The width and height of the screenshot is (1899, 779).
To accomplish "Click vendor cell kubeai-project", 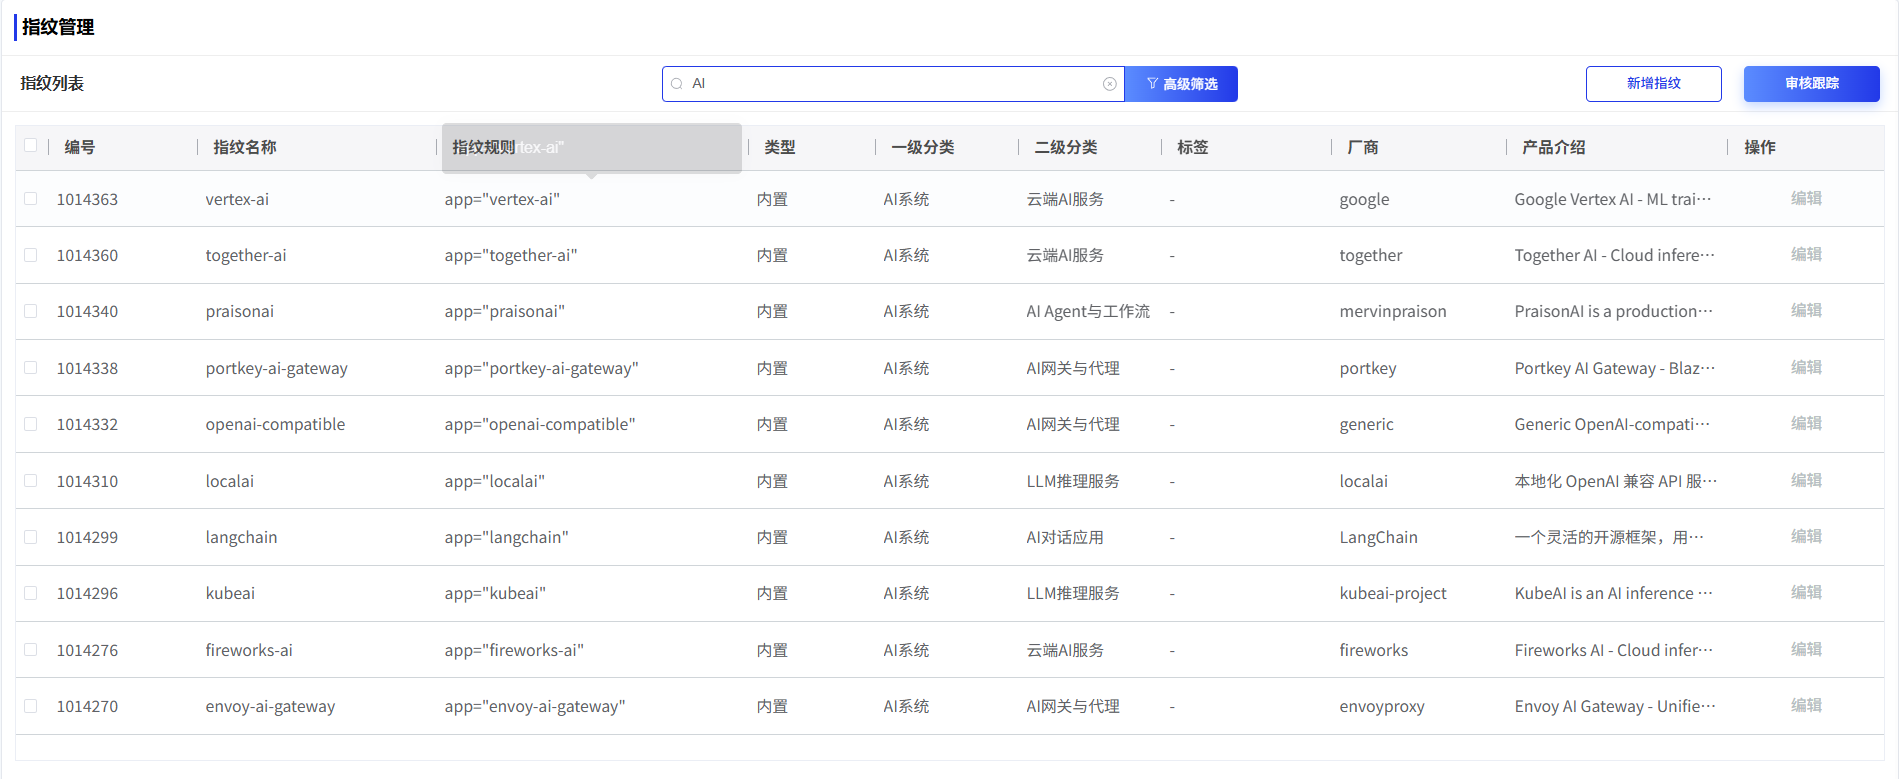I will tap(1393, 593).
